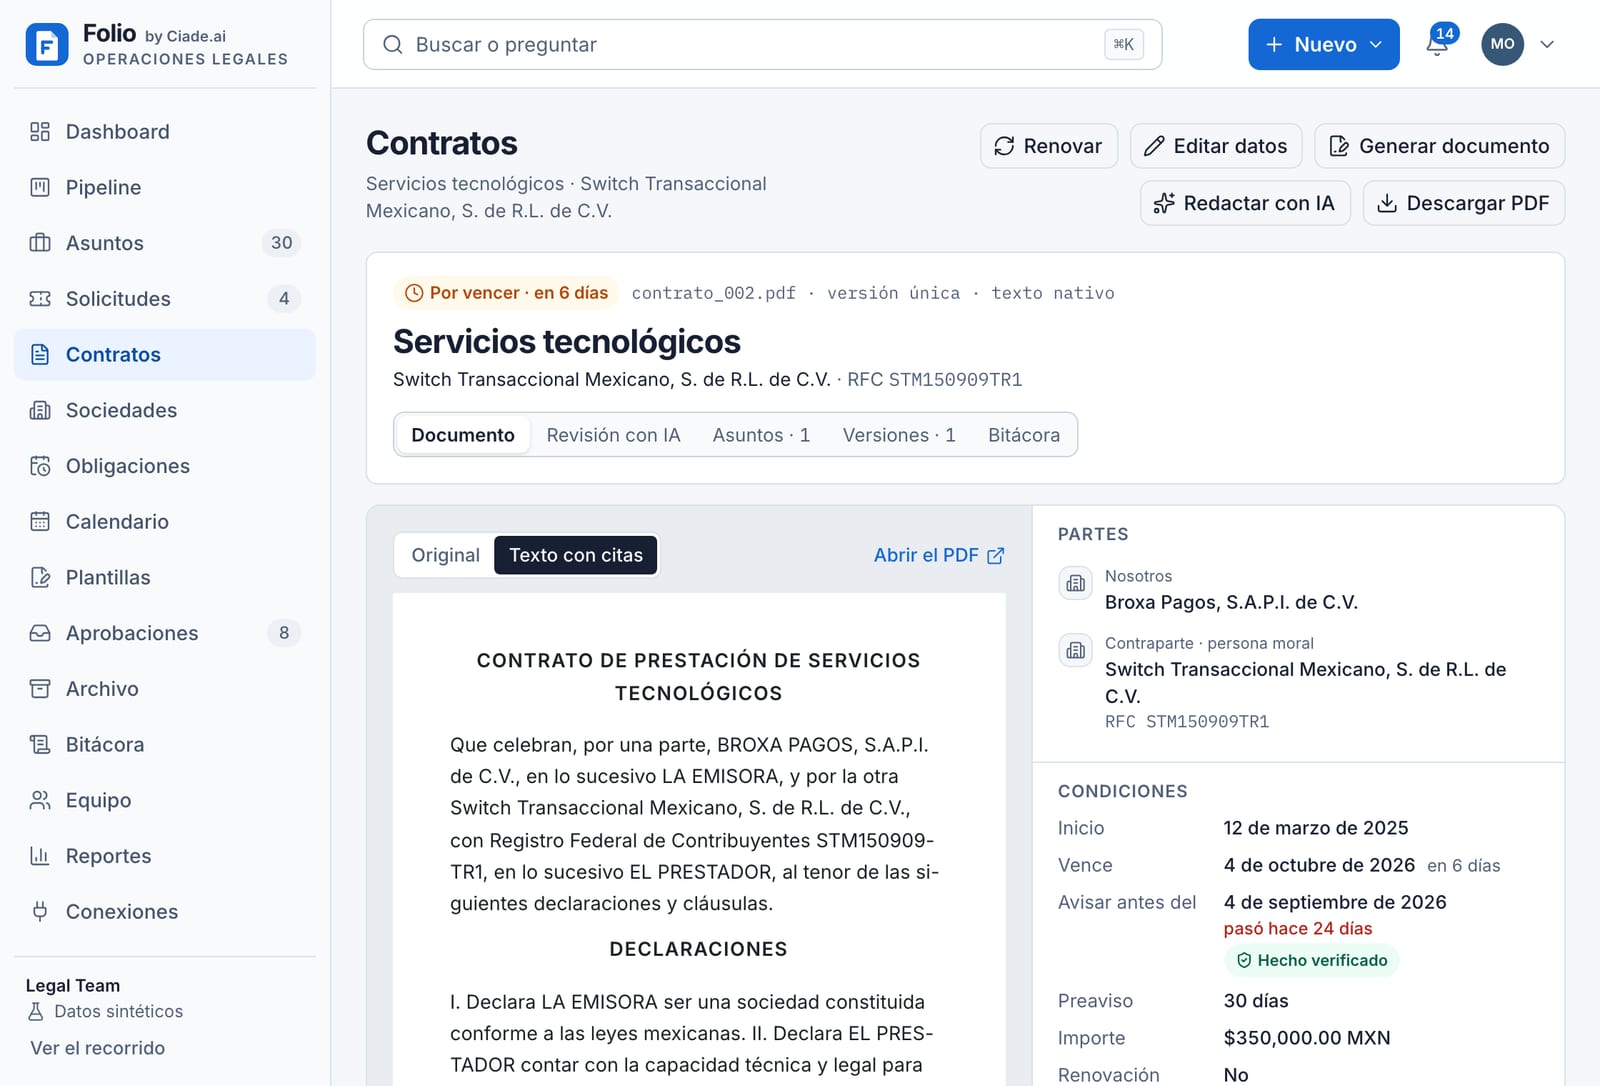Screen dimensions: 1600x1086
Task: Click Redactar con IA button
Action: 1245,203
